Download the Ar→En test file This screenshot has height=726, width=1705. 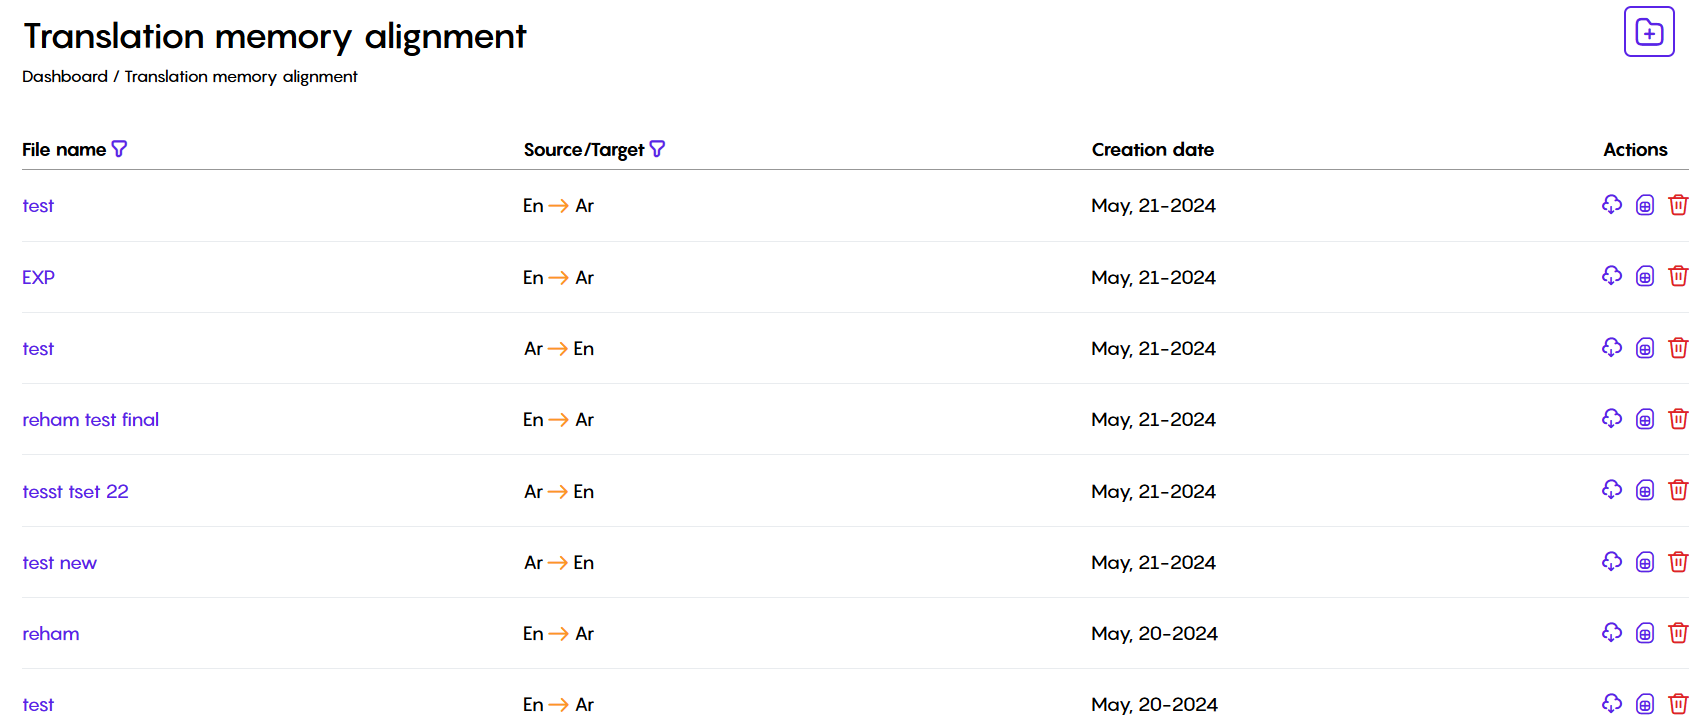(1612, 348)
